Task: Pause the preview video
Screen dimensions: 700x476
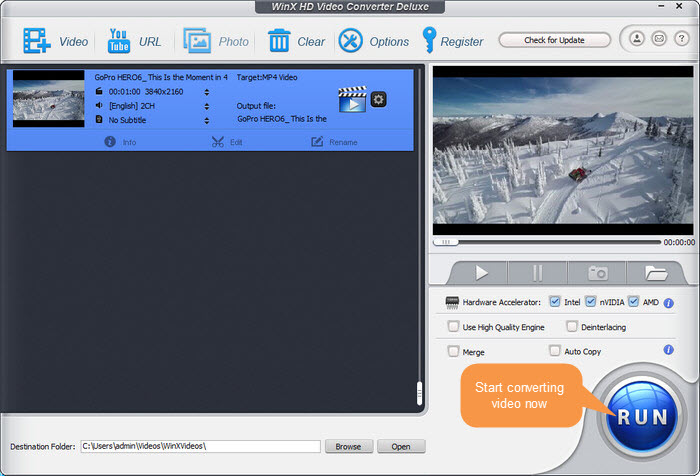Action: pyautogui.click(x=538, y=272)
